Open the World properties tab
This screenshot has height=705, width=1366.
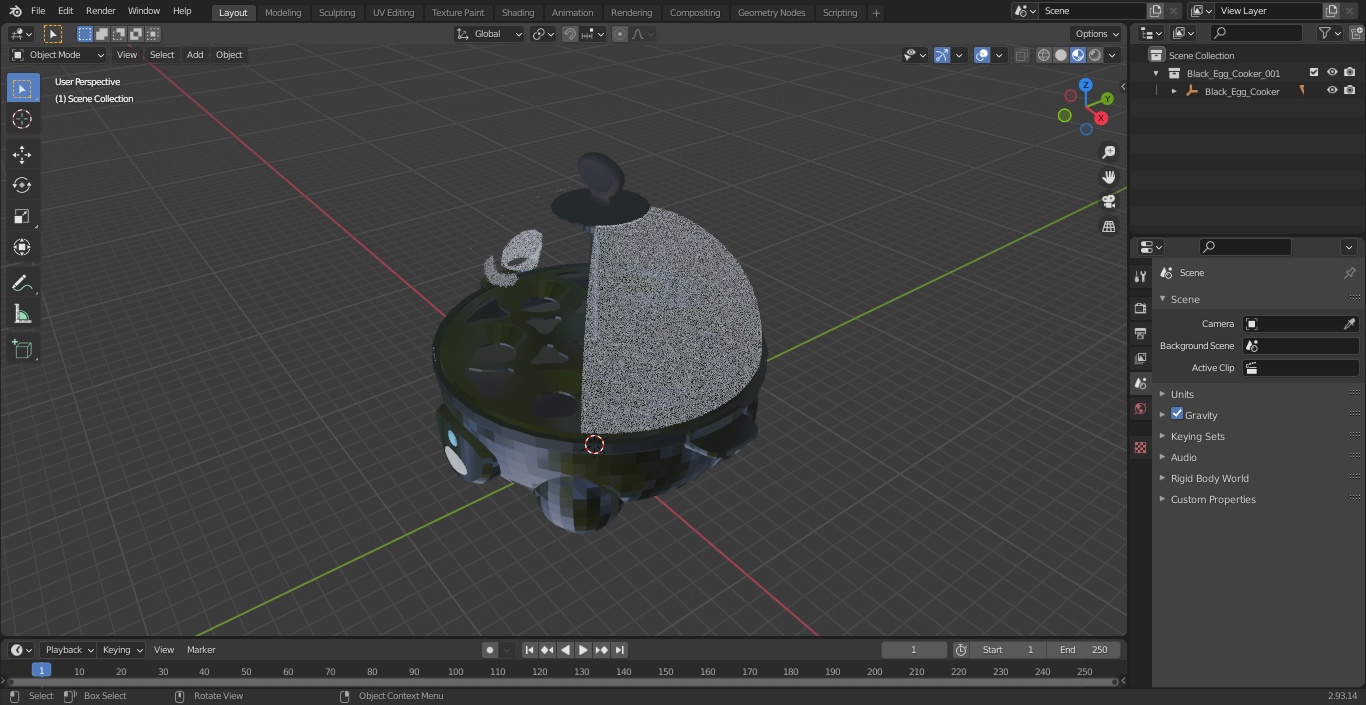[1140, 409]
